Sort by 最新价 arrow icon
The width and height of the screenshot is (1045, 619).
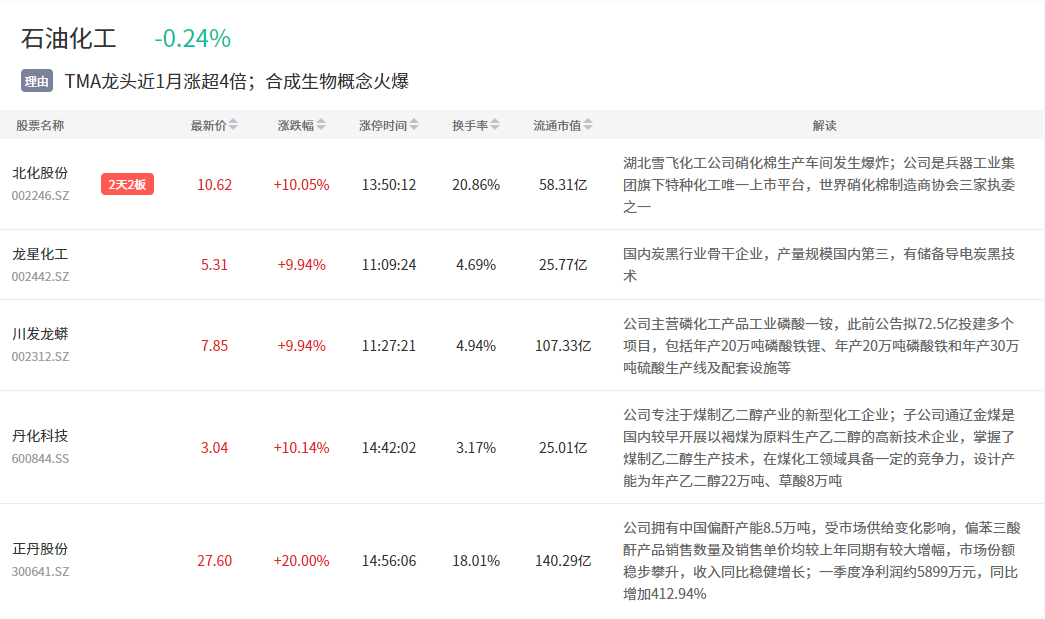coord(233,125)
